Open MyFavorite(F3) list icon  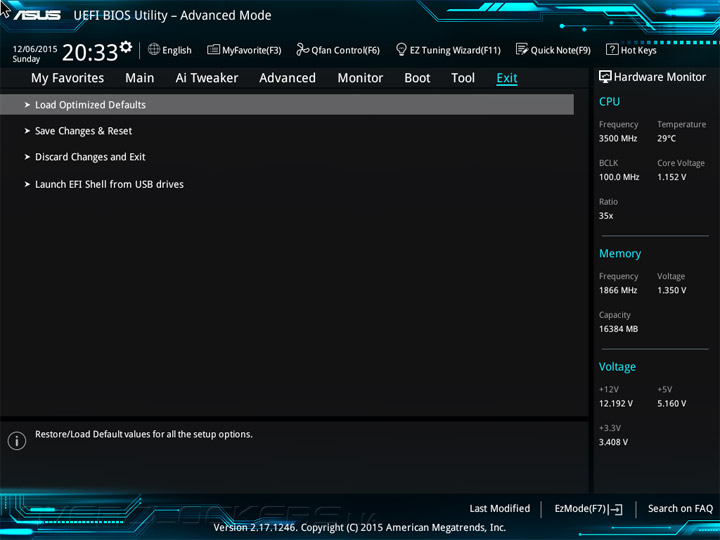pos(213,49)
